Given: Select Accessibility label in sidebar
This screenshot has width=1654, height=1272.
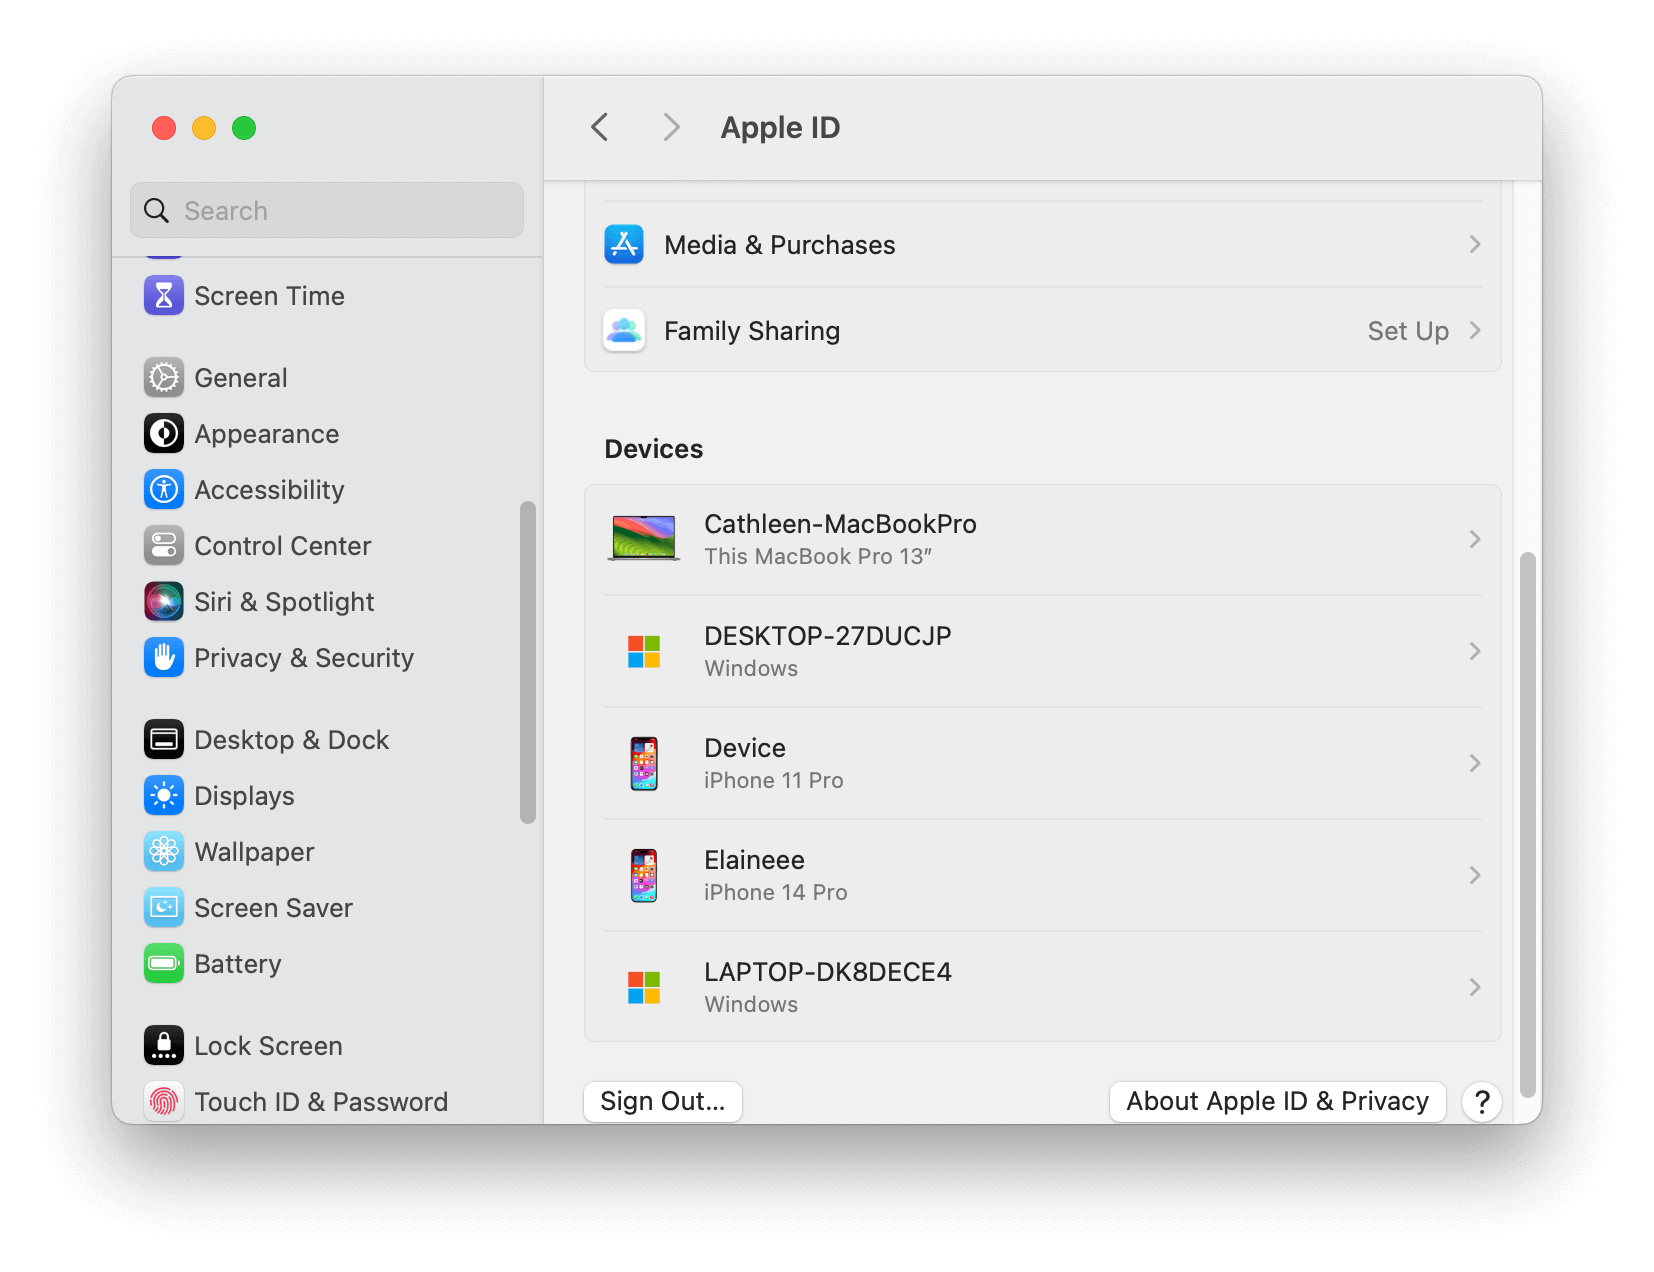Looking at the screenshot, I should tap(270, 490).
